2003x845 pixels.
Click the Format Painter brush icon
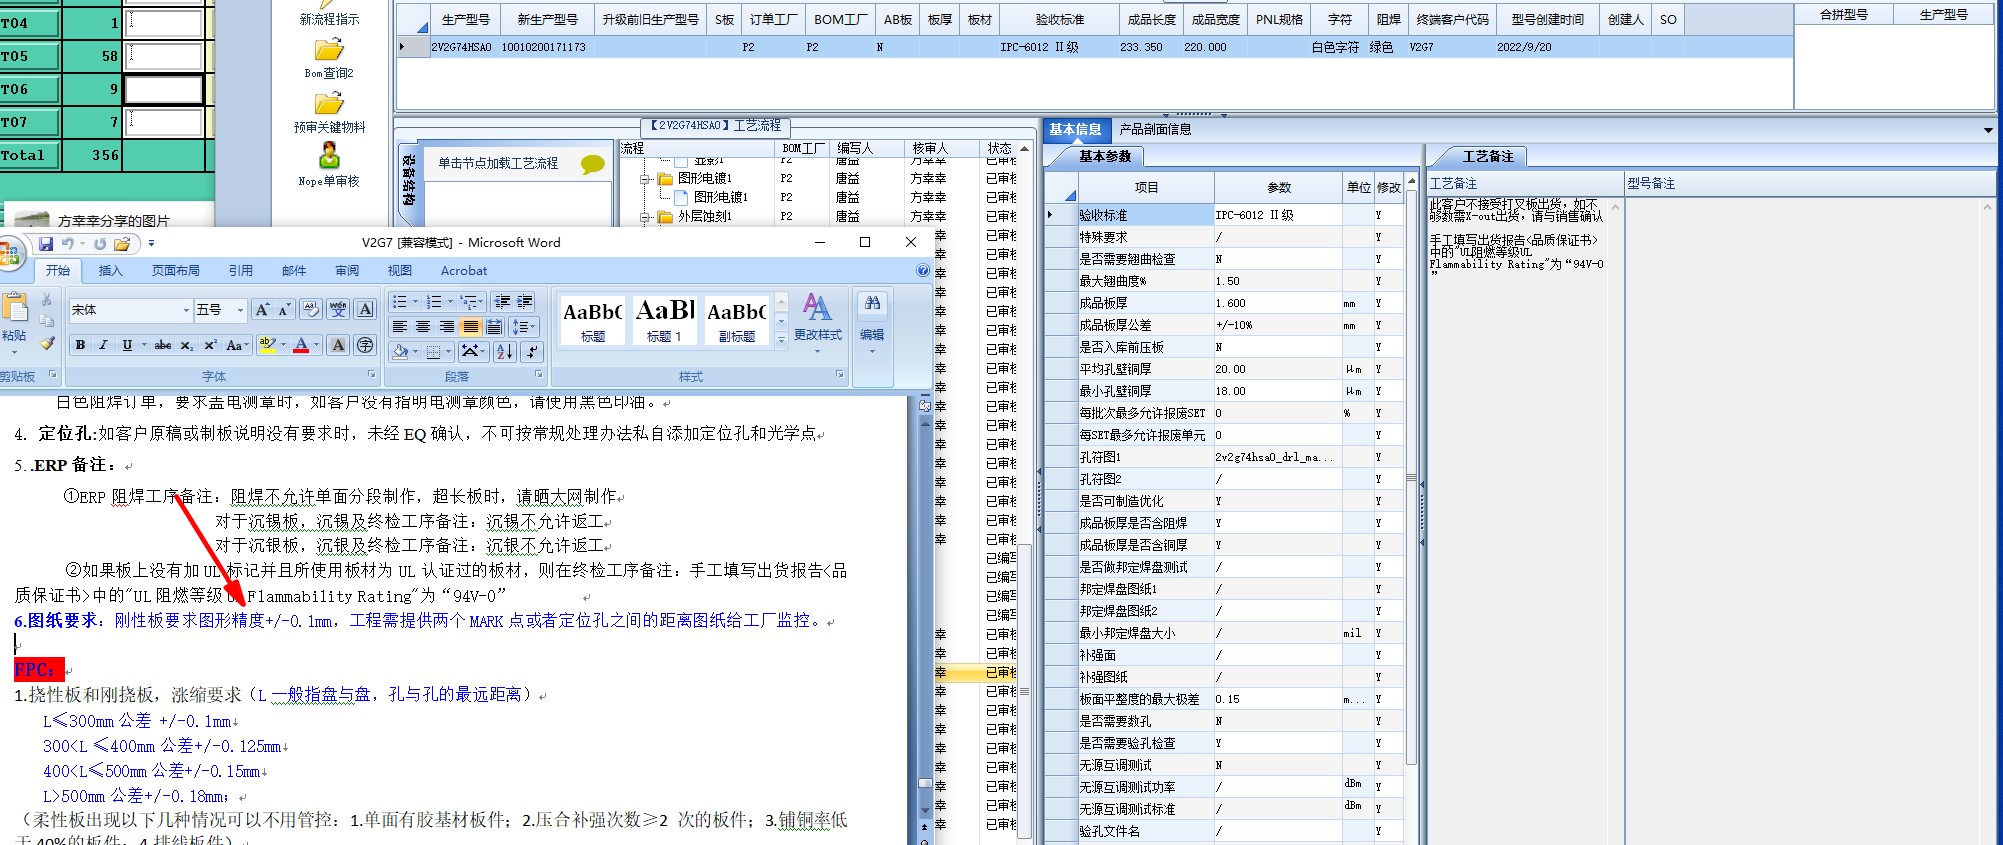click(46, 344)
